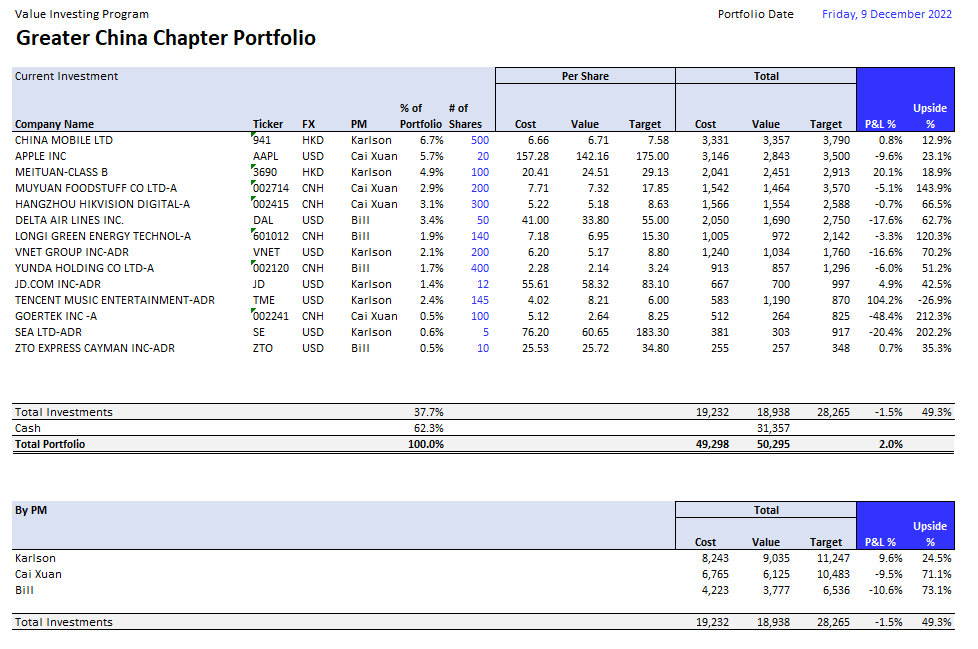Click ticker cell '601012'

pos(271,236)
